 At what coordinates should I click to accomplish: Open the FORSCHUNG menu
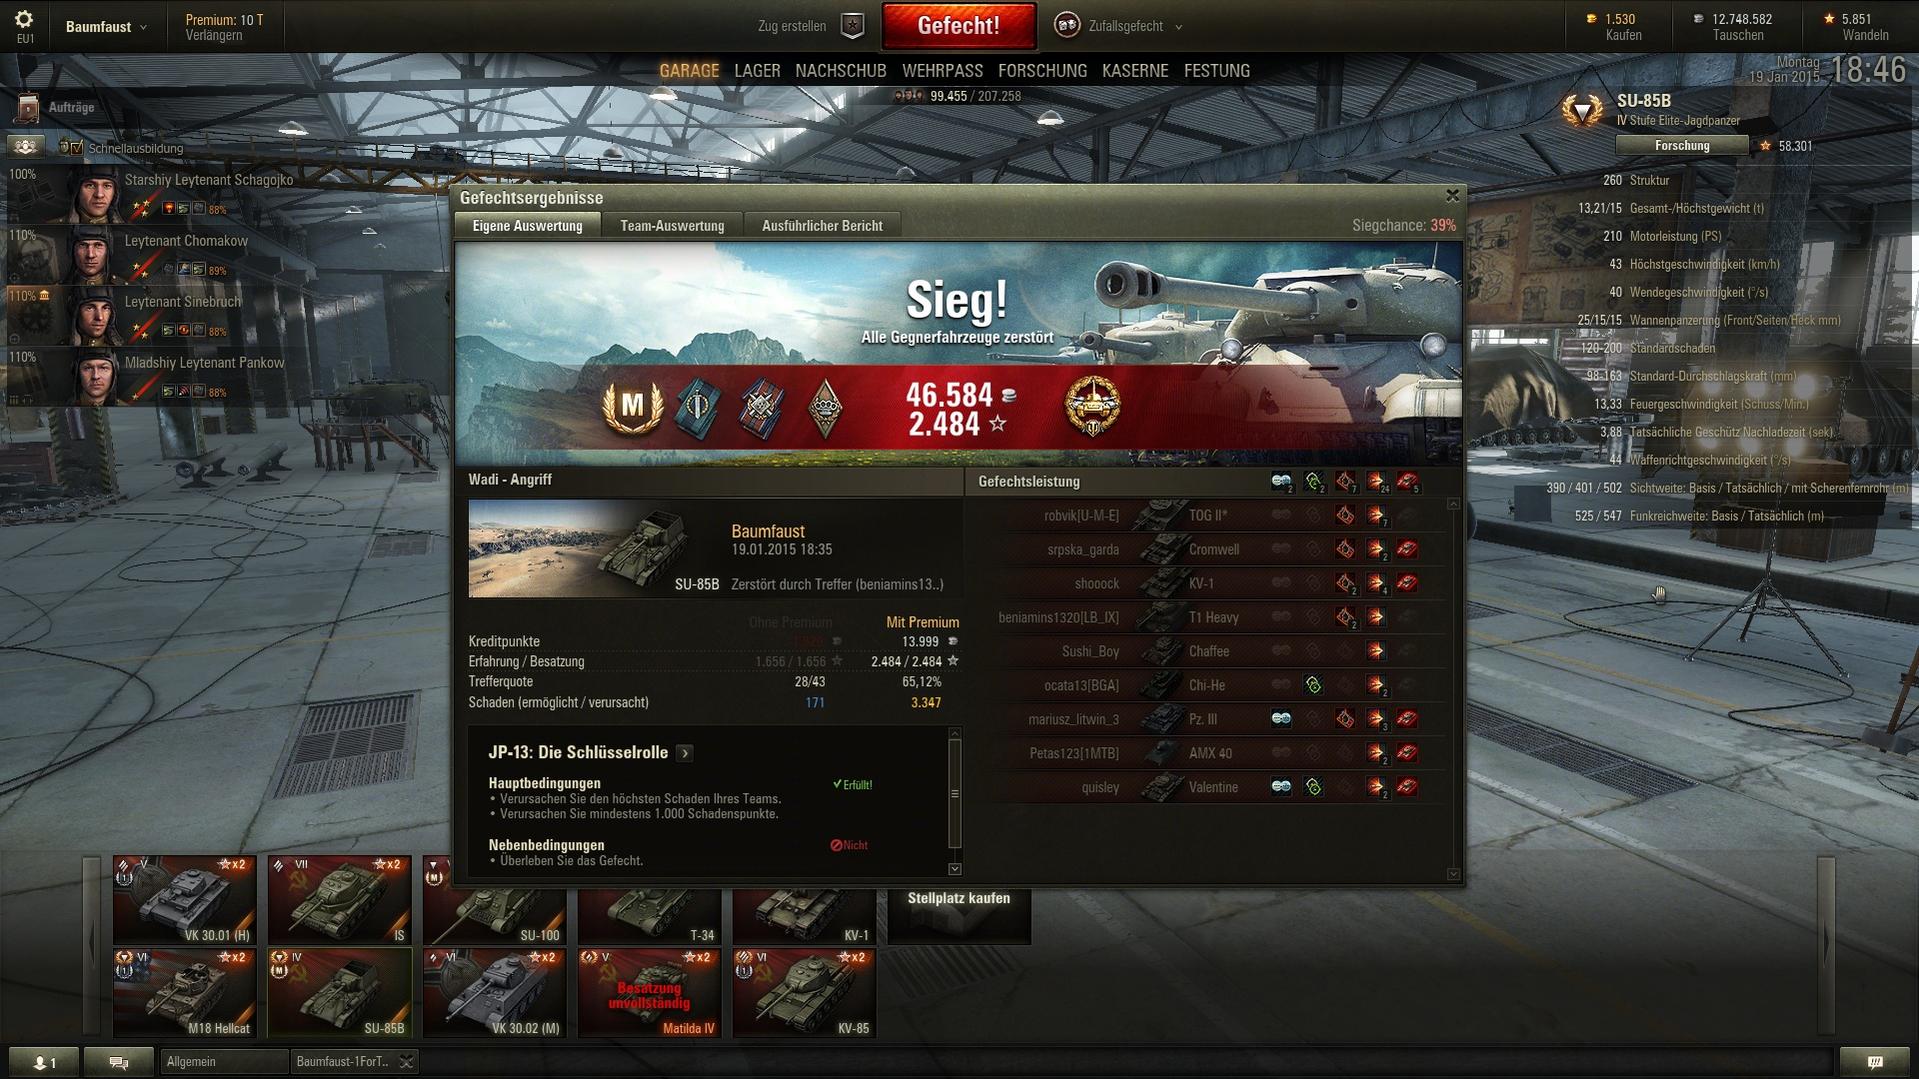tap(1042, 71)
